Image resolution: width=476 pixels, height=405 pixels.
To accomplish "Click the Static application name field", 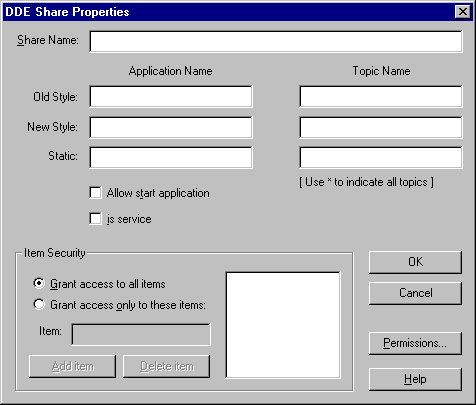I will tap(171, 157).
